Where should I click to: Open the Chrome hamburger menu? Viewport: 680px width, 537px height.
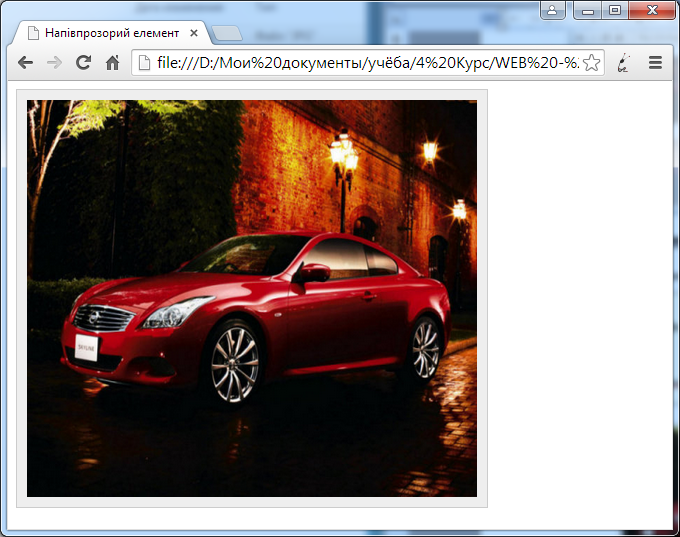(656, 62)
